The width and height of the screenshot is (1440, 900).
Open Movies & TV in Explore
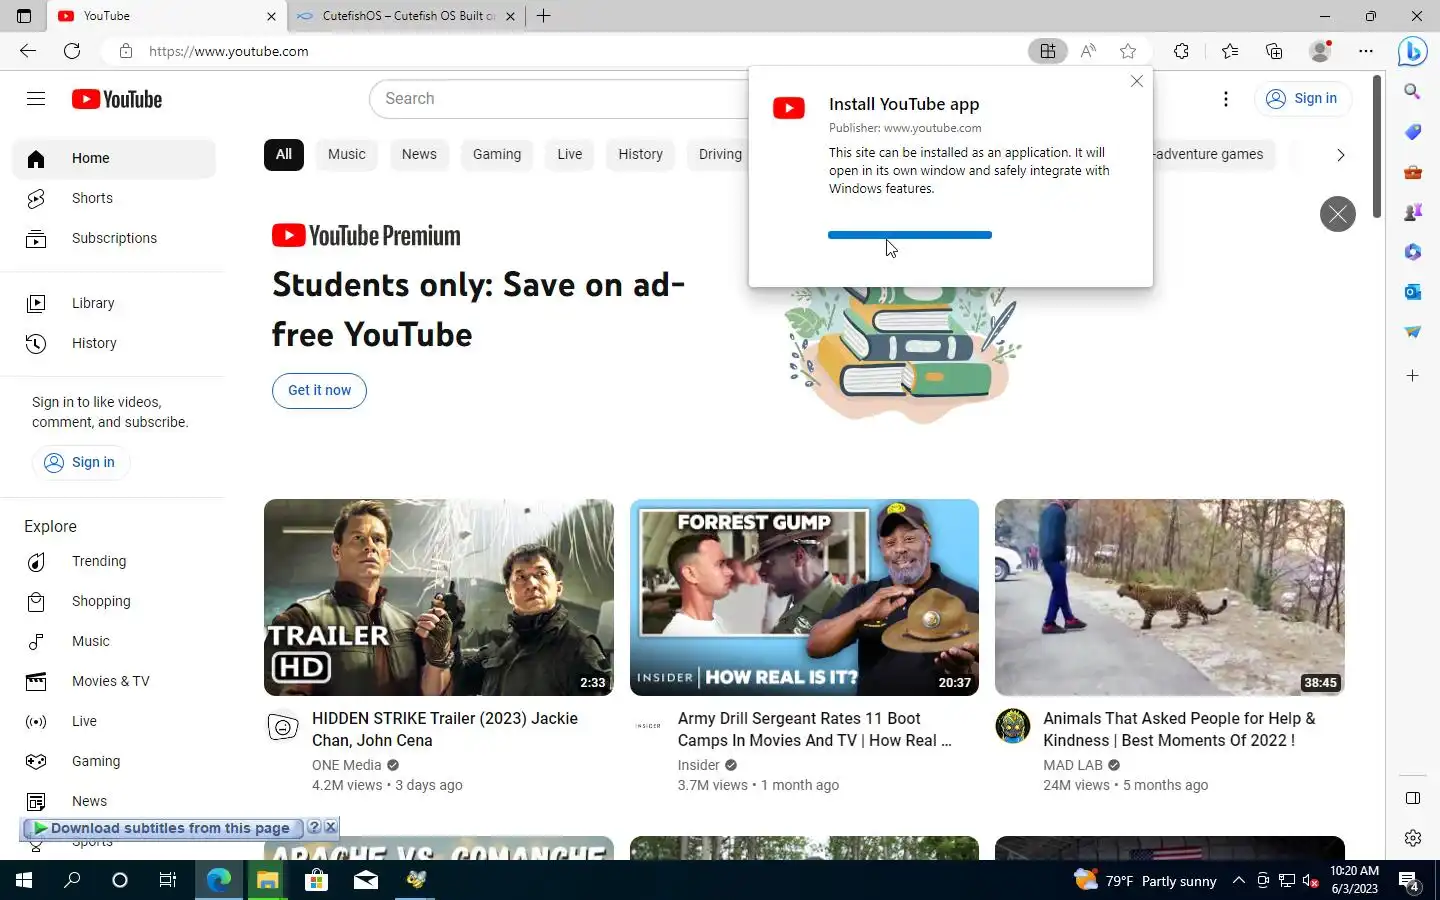pyautogui.click(x=114, y=681)
